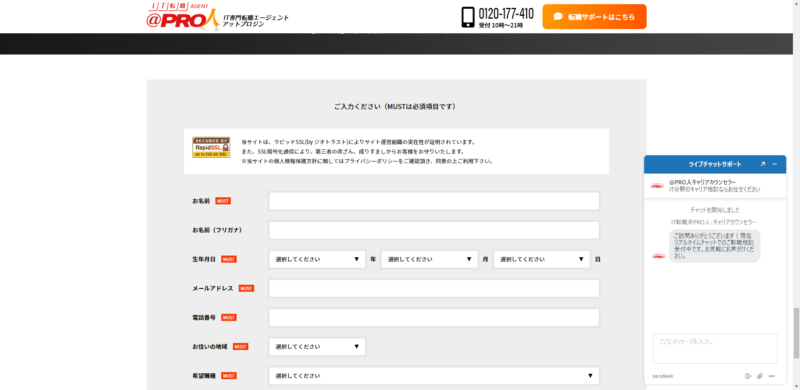800x390 pixels.
Task: Click the 生年月日 label
Action: point(204,259)
